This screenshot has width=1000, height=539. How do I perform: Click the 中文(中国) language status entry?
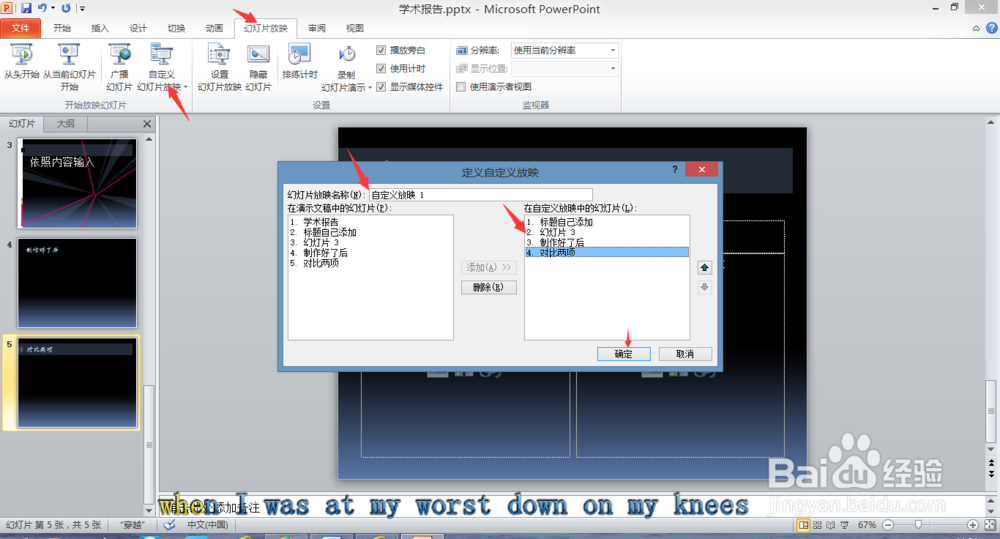pos(207,525)
